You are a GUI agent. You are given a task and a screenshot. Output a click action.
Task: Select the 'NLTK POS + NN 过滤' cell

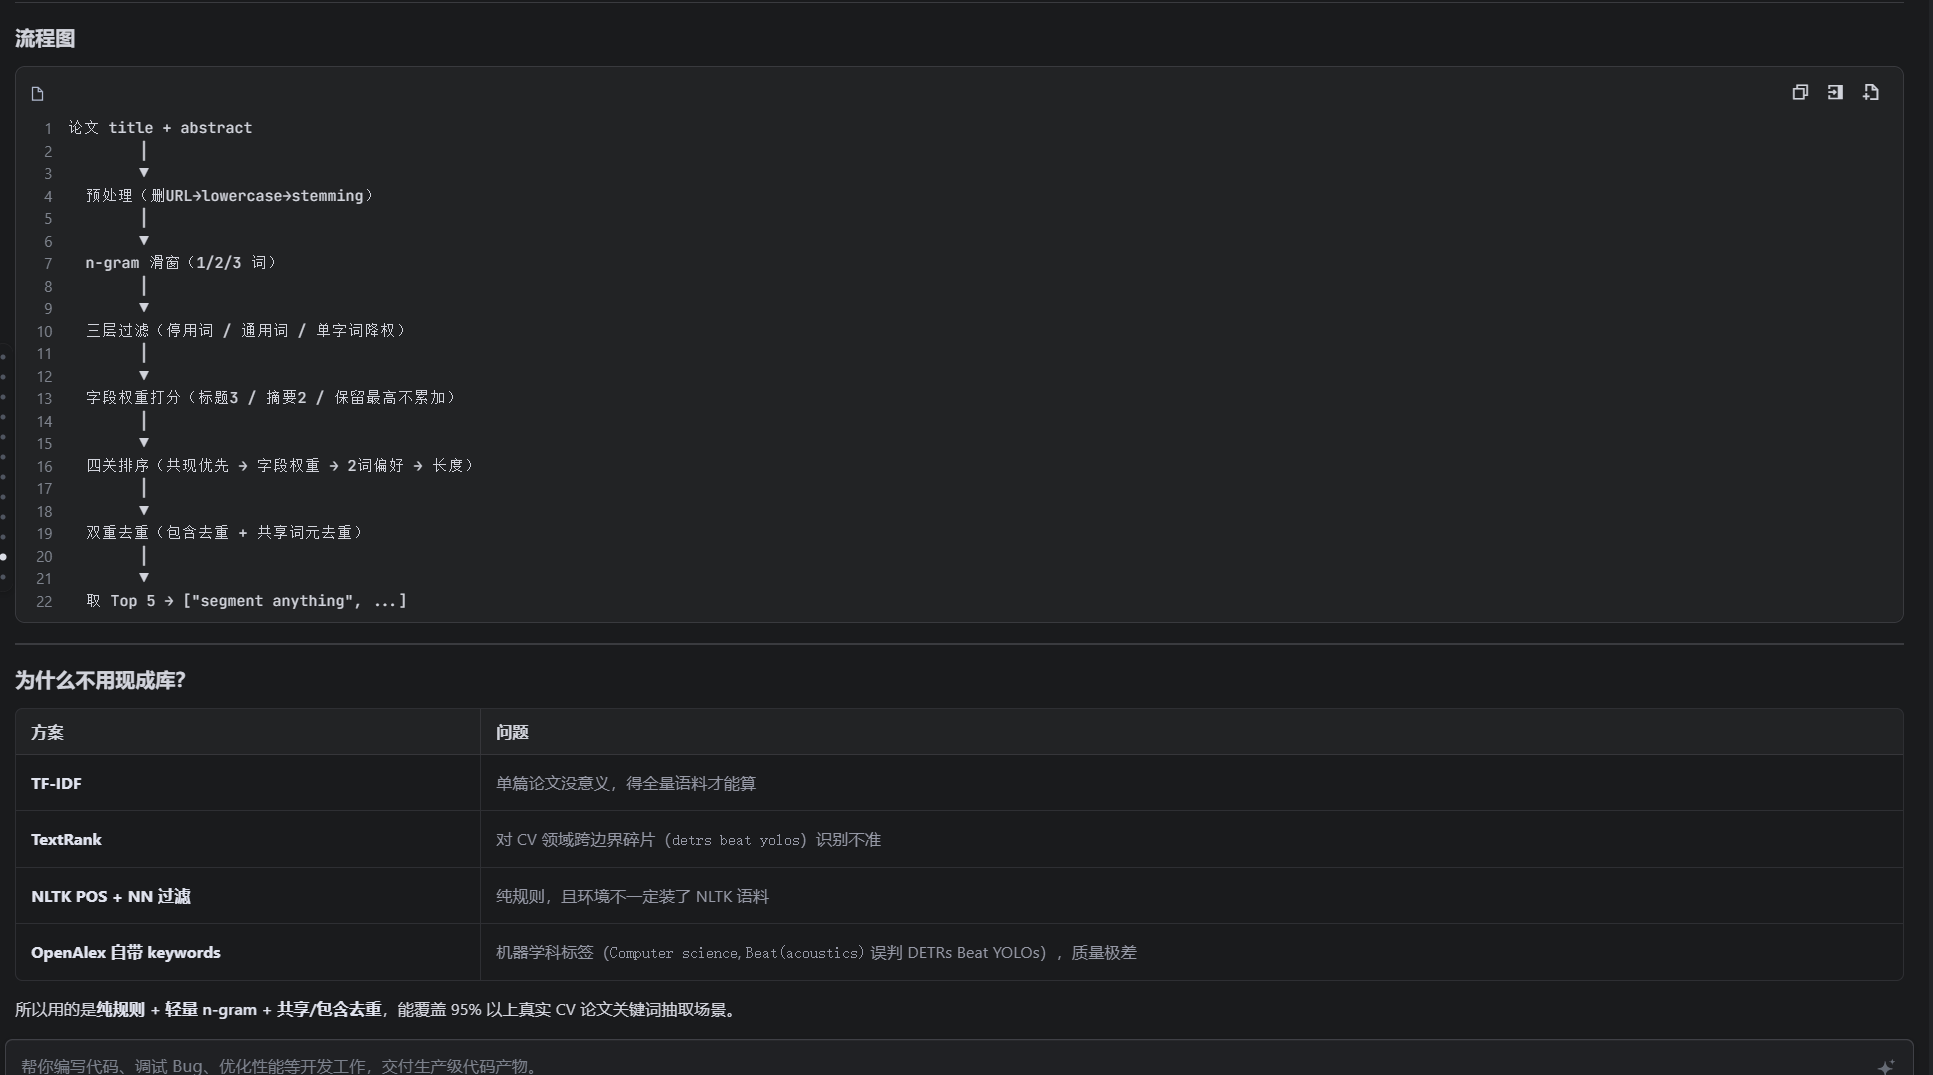tap(248, 896)
